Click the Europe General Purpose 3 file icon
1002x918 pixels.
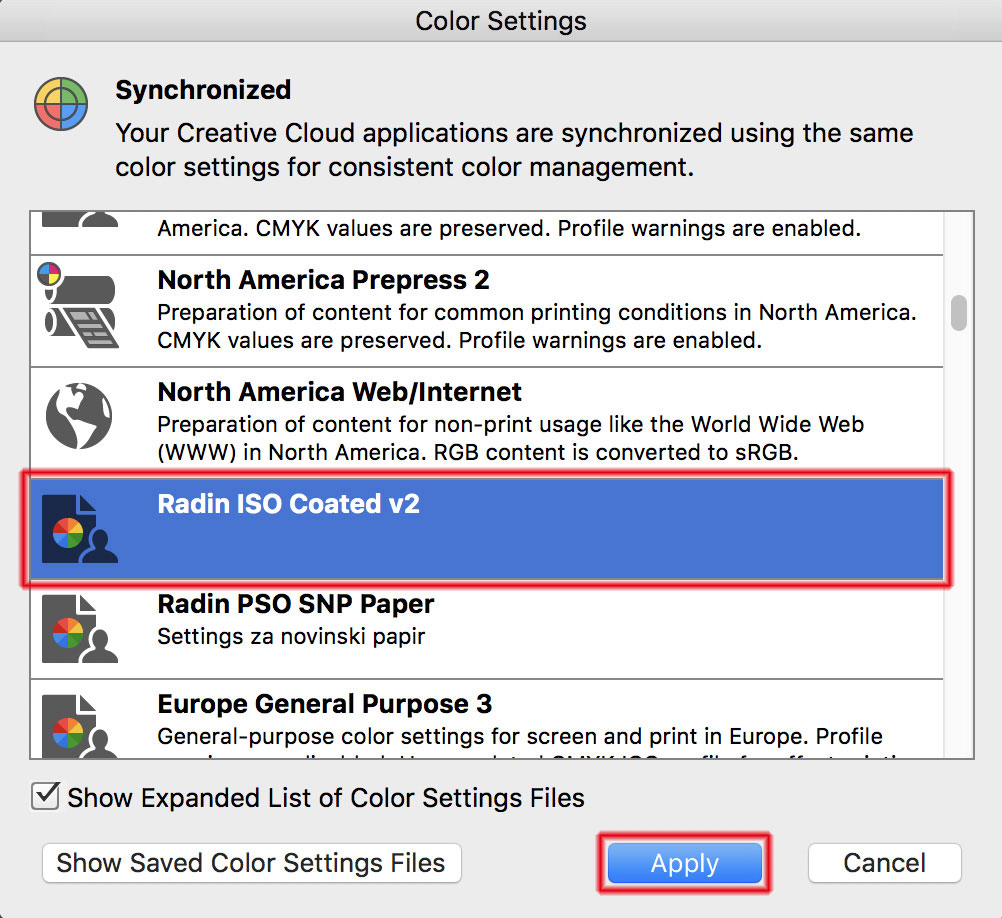coord(79,726)
